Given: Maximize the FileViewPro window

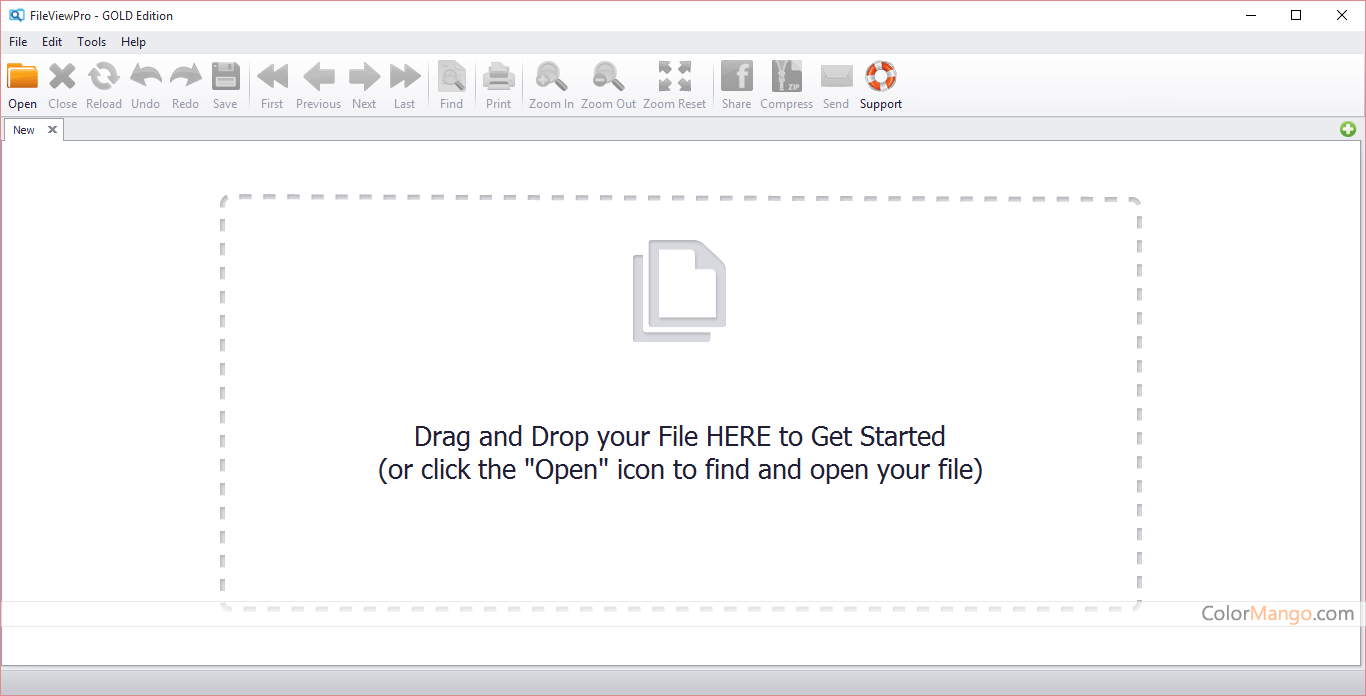Looking at the screenshot, I should tap(1296, 15).
